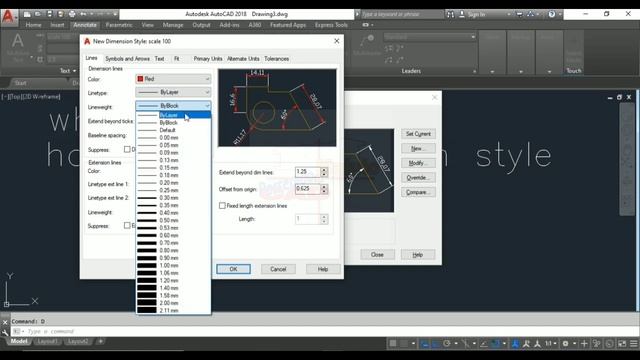Click the hardware acceleration circle icon in status bar
The width and height of the screenshot is (640, 360).
click(609, 344)
